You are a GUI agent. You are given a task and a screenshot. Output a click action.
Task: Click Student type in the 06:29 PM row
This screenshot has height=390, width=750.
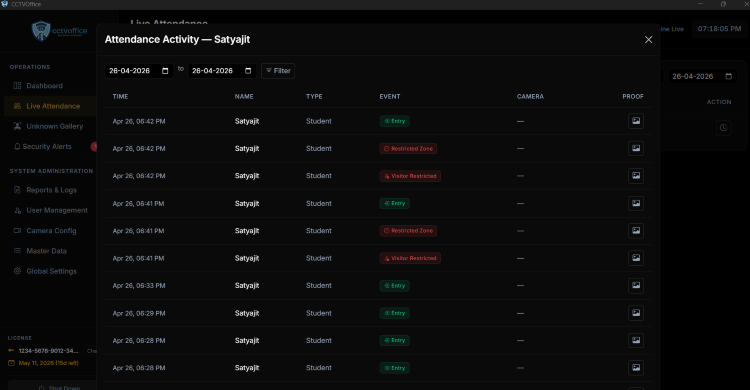click(x=319, y=313)
